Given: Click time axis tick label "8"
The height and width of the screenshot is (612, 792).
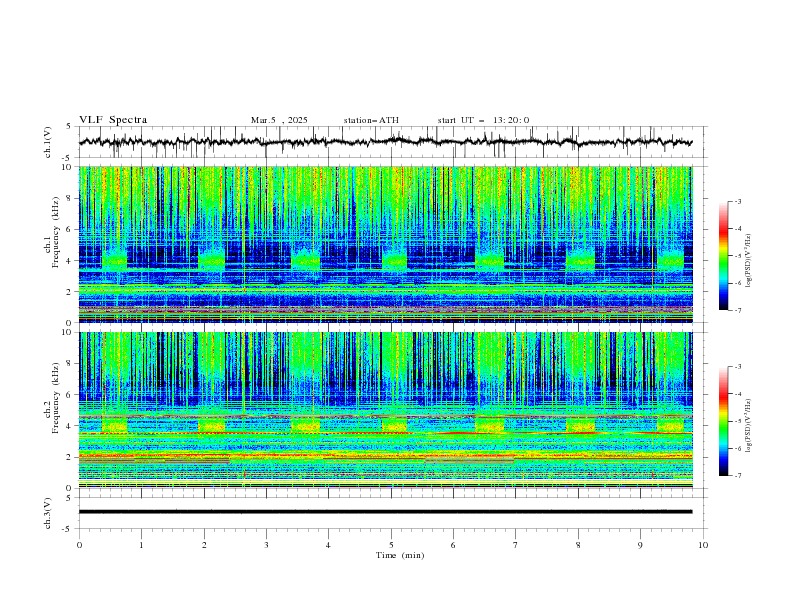Looking at the screenshot, I should 578,545.
